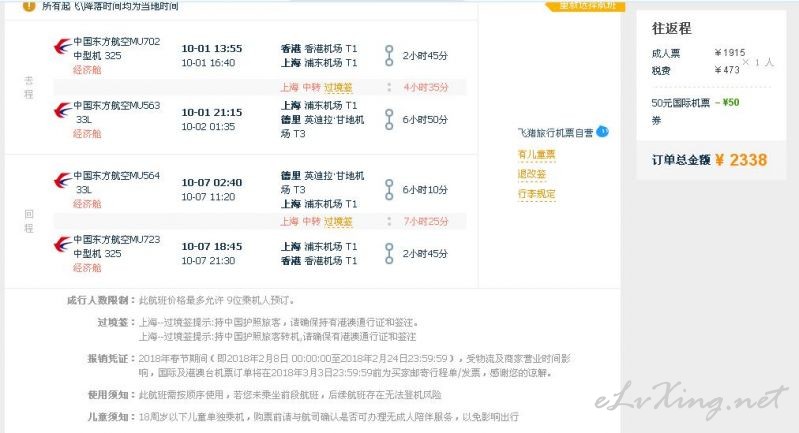Click the arrival time 10-02 01:35
Image resolution: width=799 pixels, height=433 pixels.
tap(208, 126)
